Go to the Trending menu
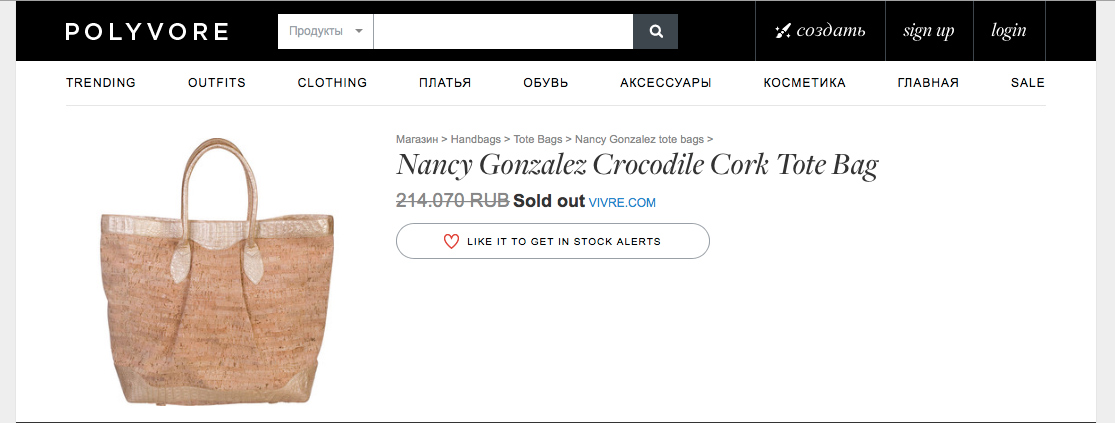 click(101, 83)
